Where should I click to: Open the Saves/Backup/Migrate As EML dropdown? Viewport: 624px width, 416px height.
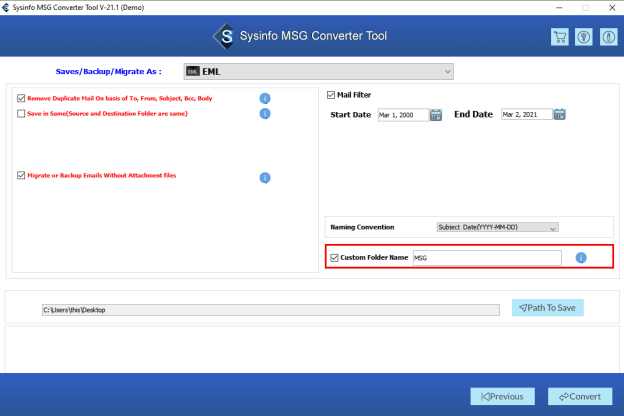point(318,72)
